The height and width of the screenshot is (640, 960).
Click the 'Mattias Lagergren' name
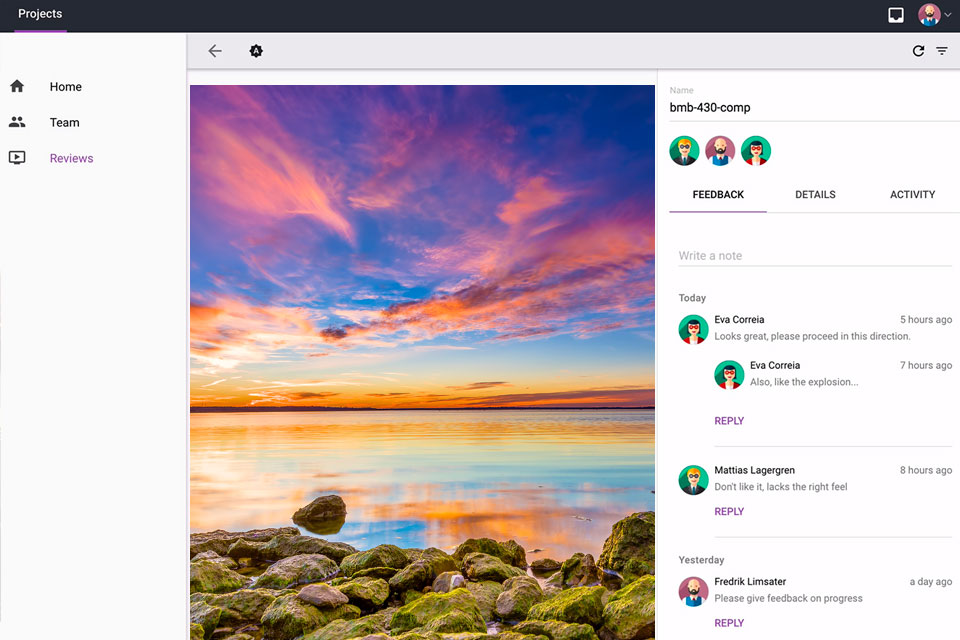754,470
